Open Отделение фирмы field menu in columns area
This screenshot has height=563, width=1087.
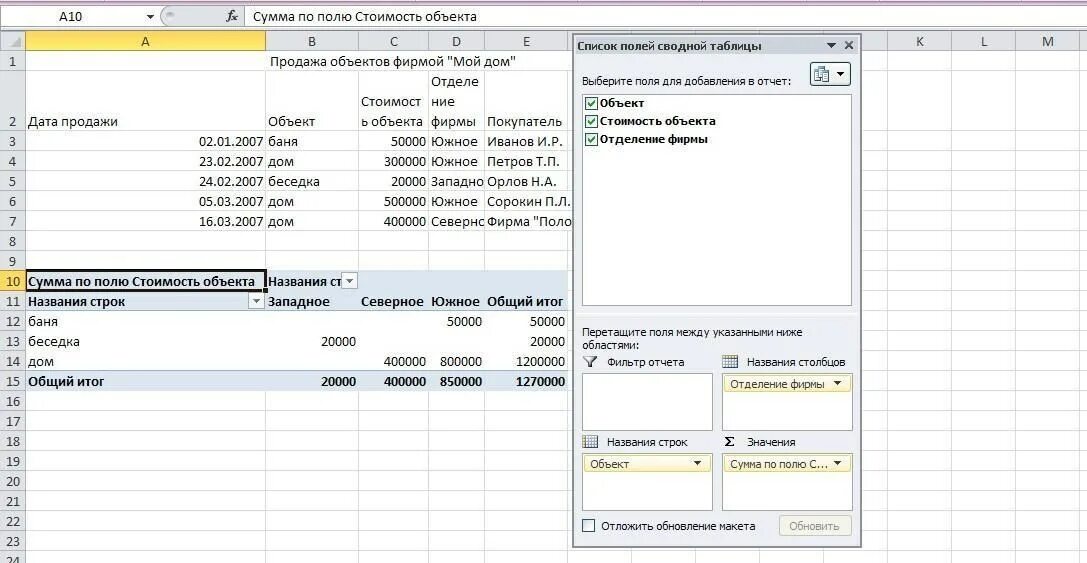click(837, 383)
